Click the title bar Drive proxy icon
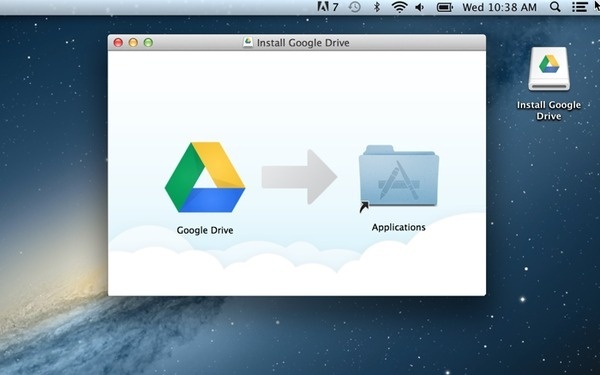 [x=248, y=42]
